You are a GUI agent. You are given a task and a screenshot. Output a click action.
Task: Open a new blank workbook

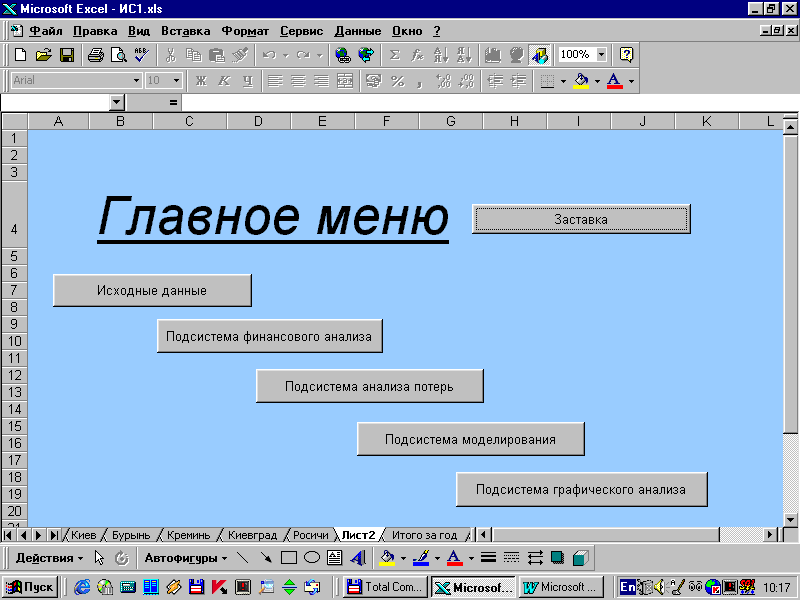pos(20,55)
